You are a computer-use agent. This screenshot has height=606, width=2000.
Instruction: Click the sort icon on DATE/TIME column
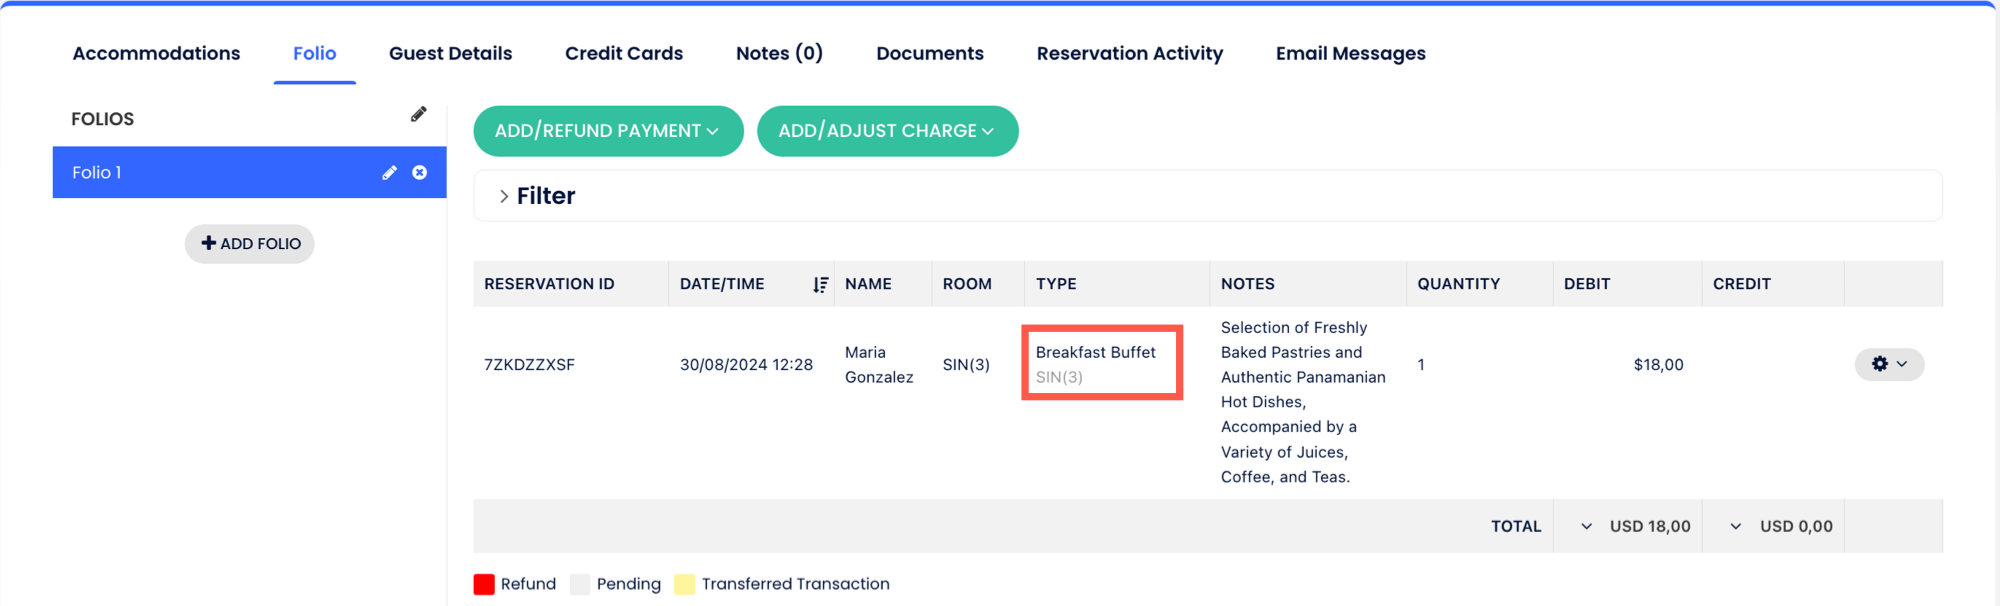821,283
